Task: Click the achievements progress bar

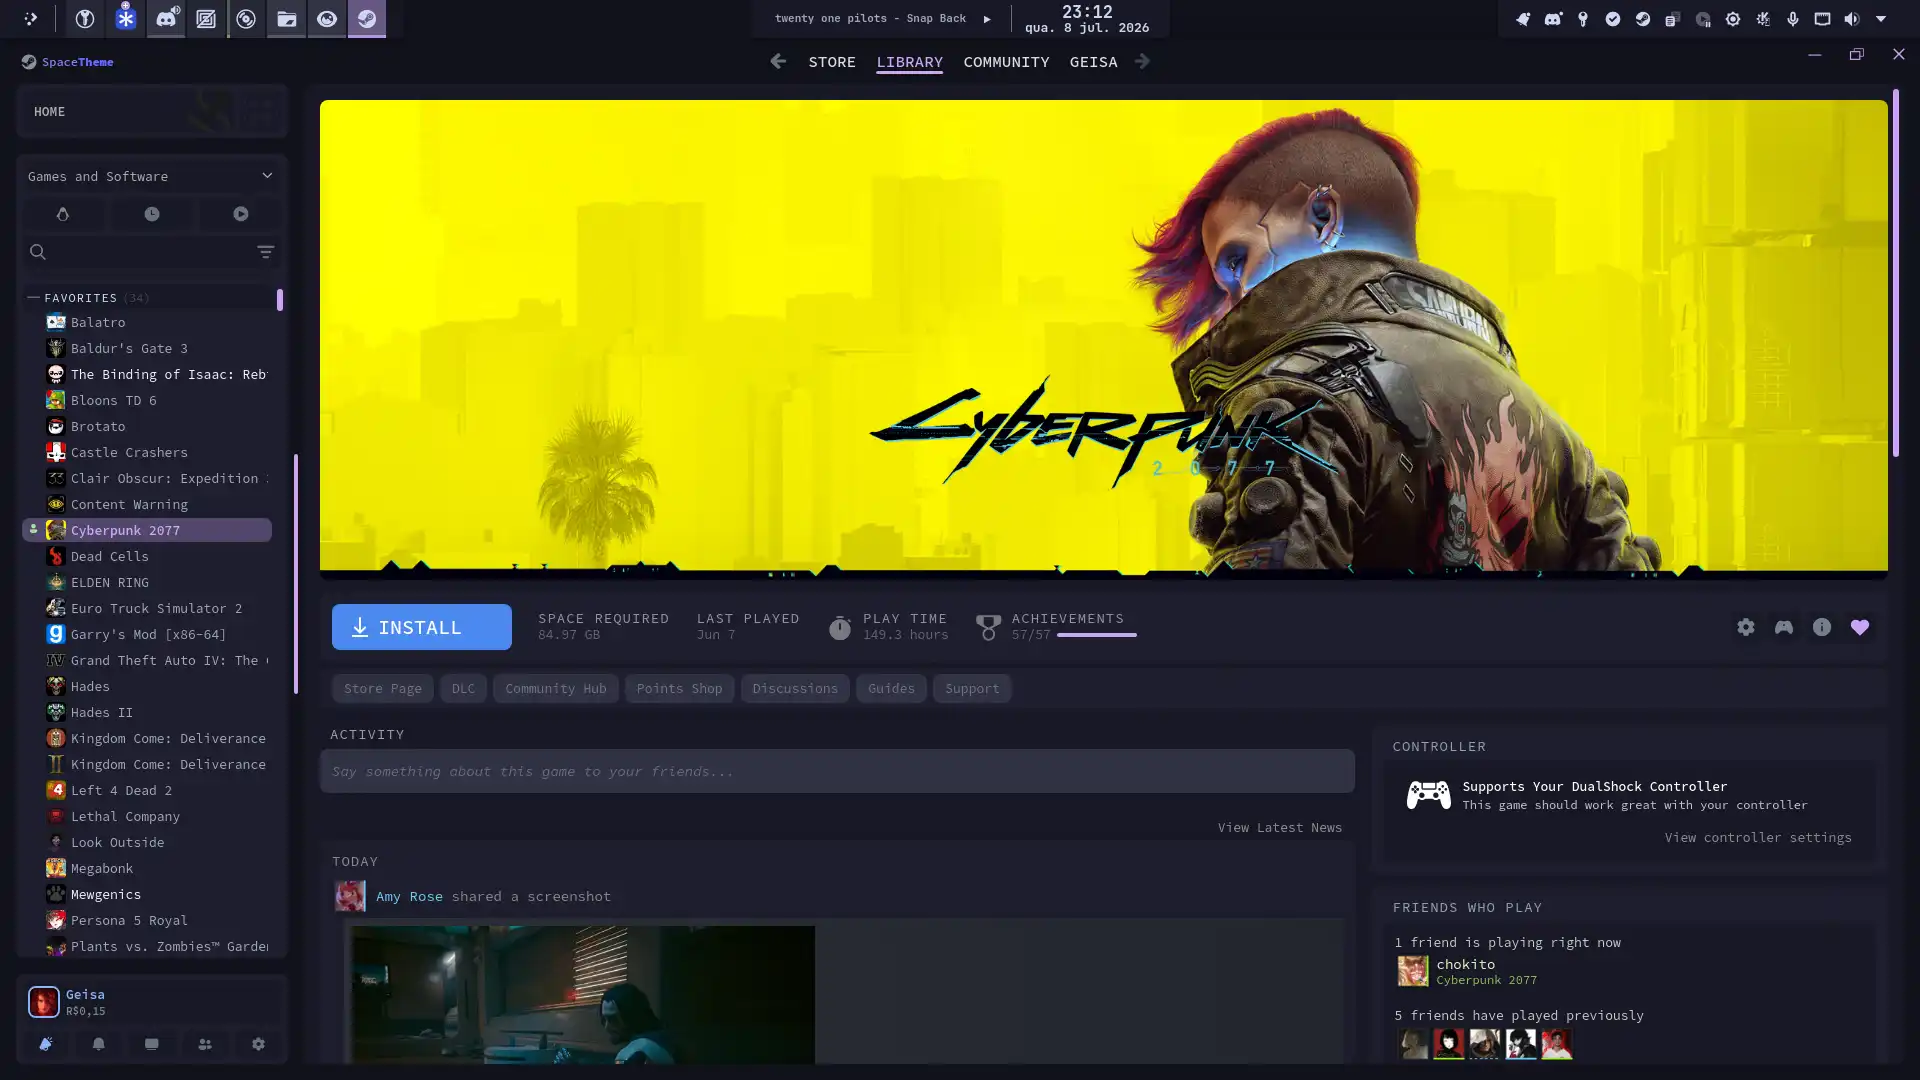Action: 1097,635
